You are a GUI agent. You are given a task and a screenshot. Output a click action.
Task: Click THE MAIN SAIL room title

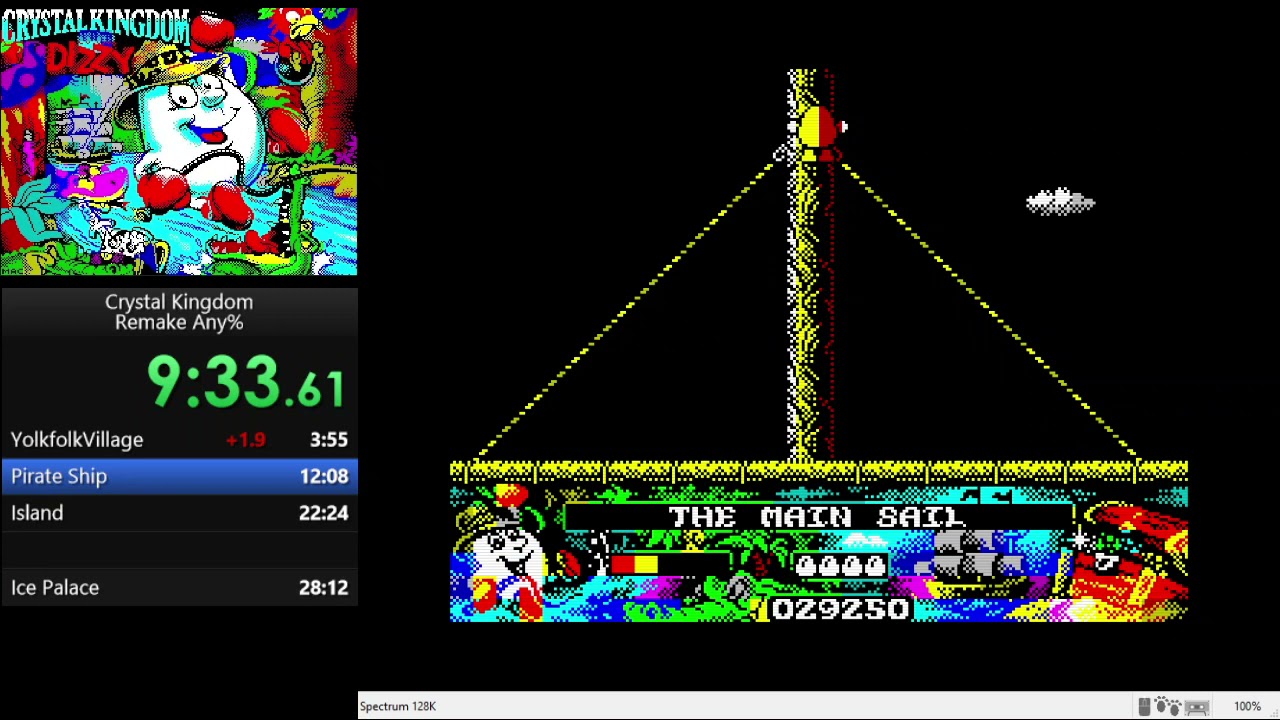(818, 517)
